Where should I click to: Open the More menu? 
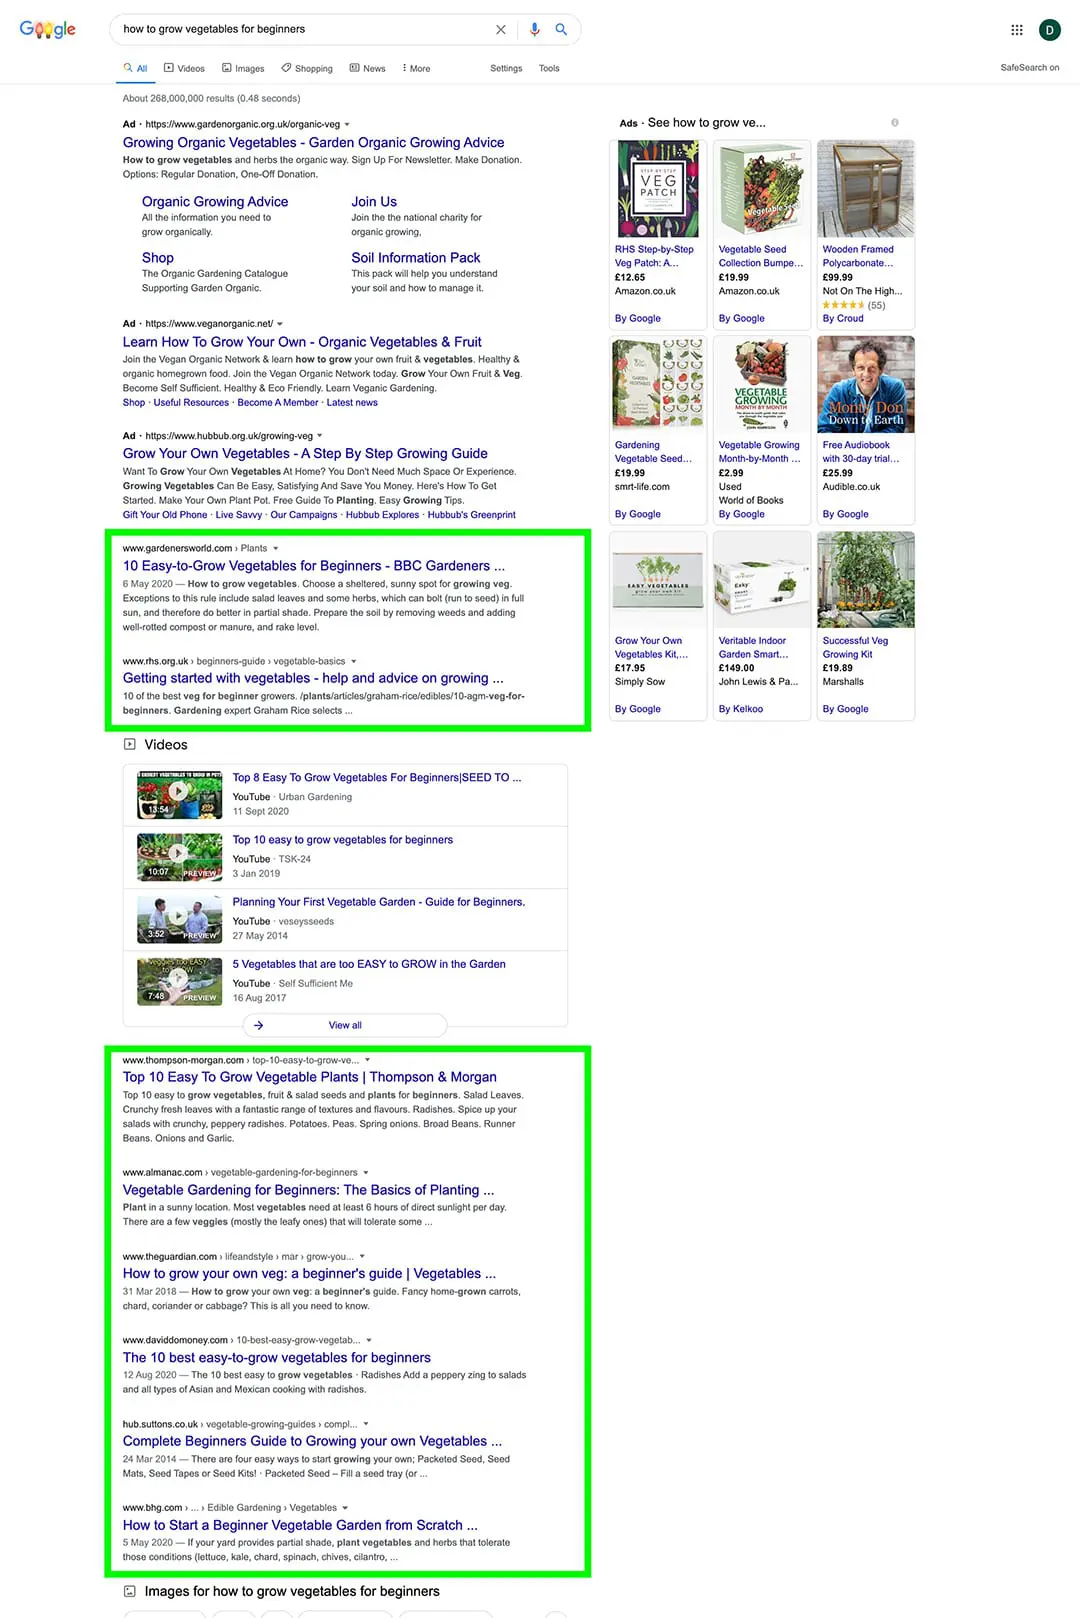pos(416,68)
